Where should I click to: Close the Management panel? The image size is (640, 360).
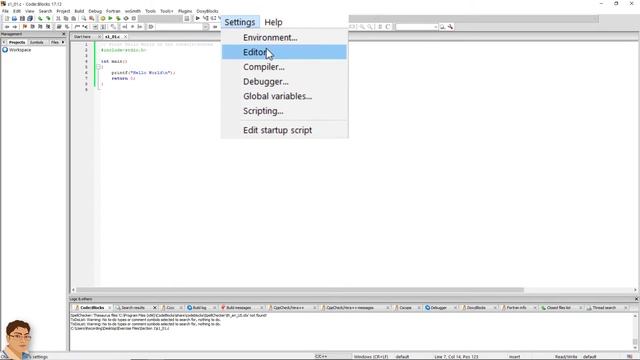[63, 34]
